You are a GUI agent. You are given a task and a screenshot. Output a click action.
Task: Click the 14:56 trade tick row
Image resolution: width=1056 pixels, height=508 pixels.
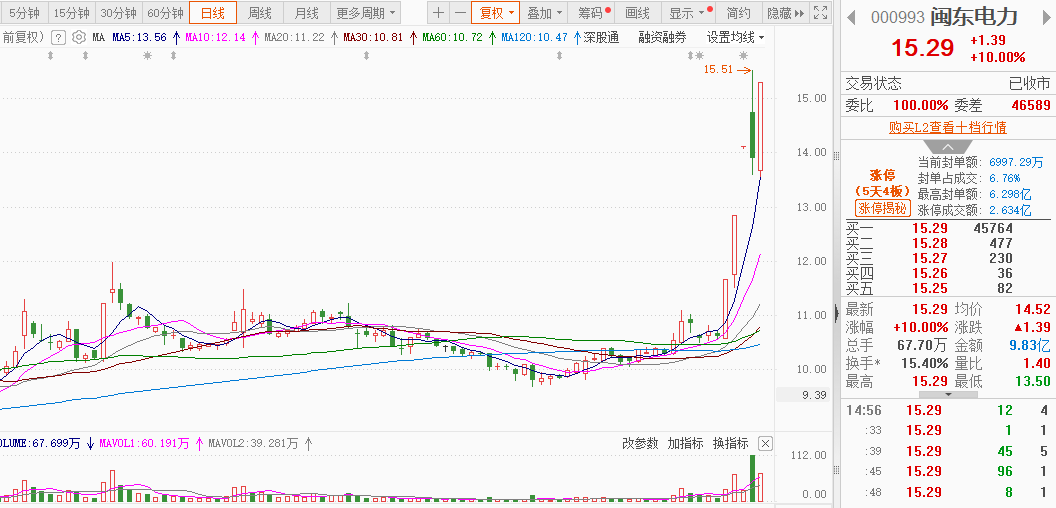coord(948,410)
